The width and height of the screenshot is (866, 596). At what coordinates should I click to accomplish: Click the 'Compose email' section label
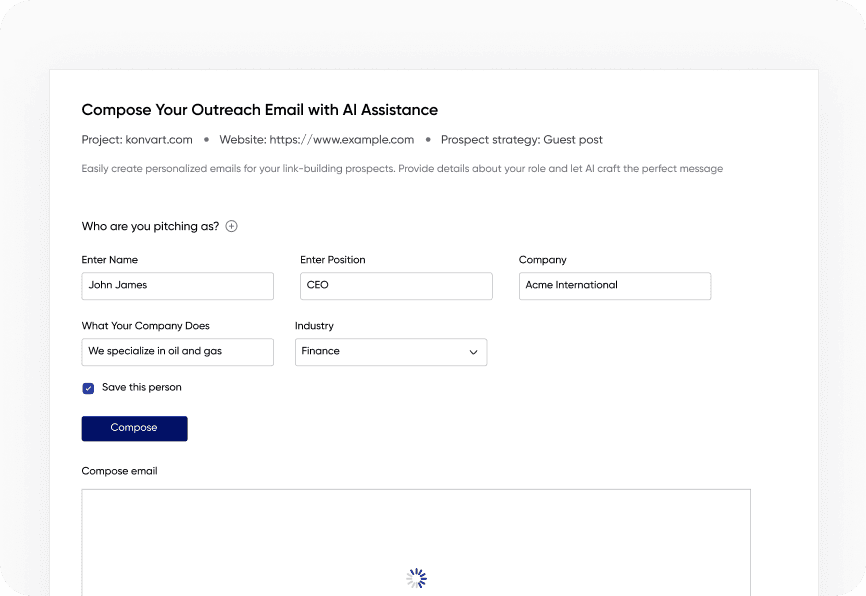(119, 471)
